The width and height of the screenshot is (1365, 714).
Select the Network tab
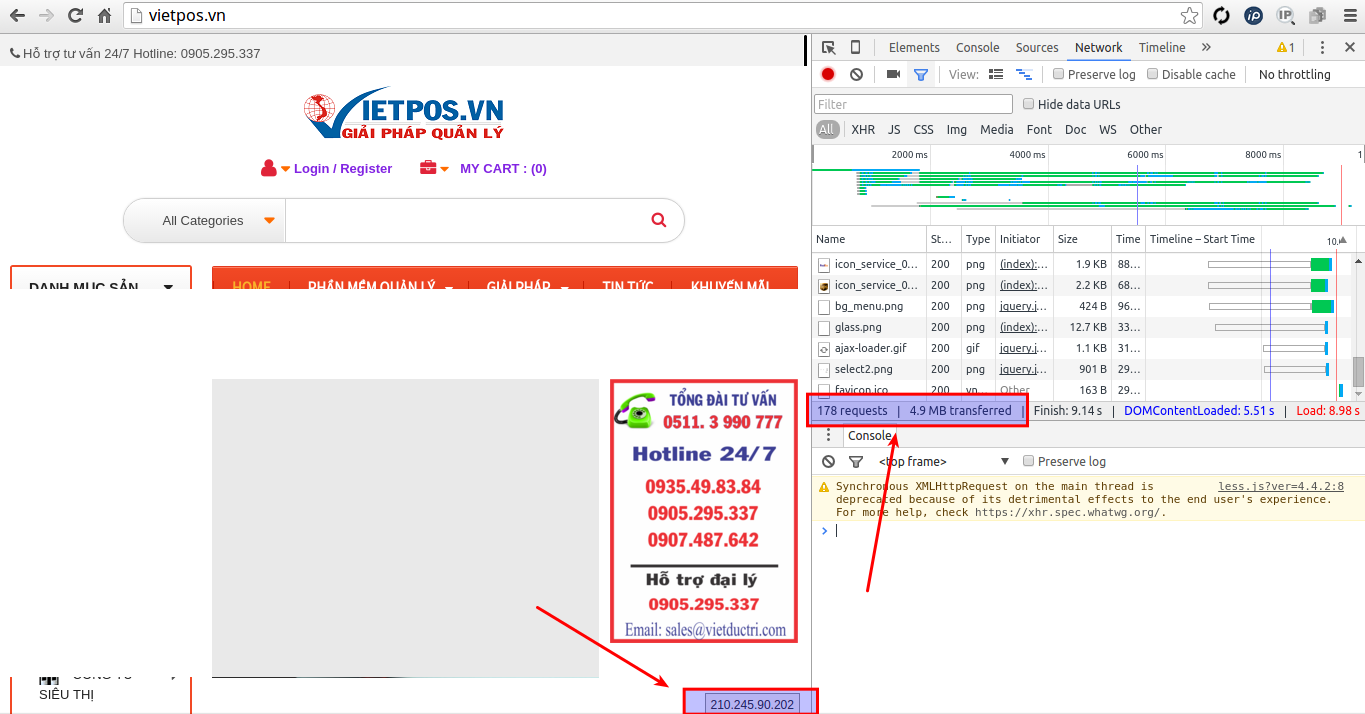[1099, 48]
